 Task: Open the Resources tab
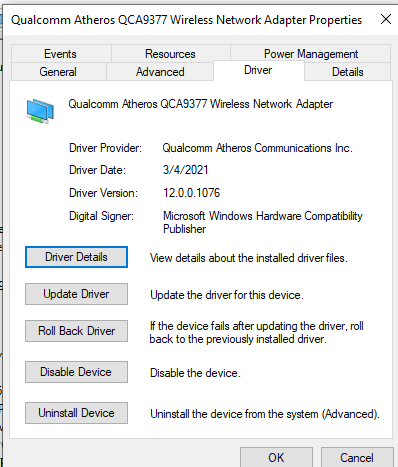(170, 54)
